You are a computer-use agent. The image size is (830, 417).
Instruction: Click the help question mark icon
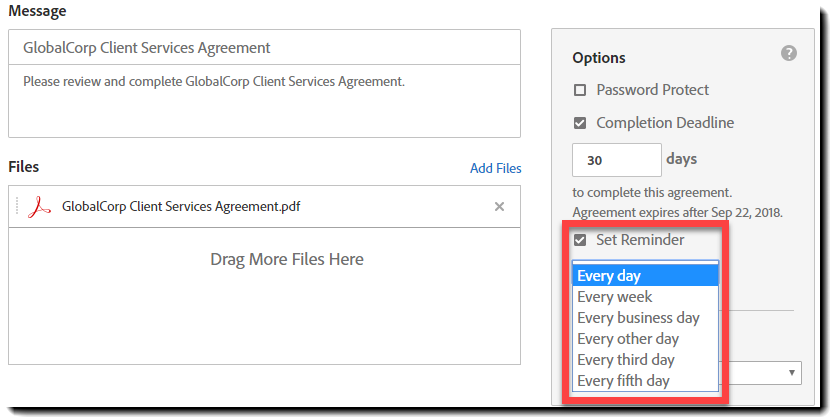pyautogui.click(x=789, y=54)
